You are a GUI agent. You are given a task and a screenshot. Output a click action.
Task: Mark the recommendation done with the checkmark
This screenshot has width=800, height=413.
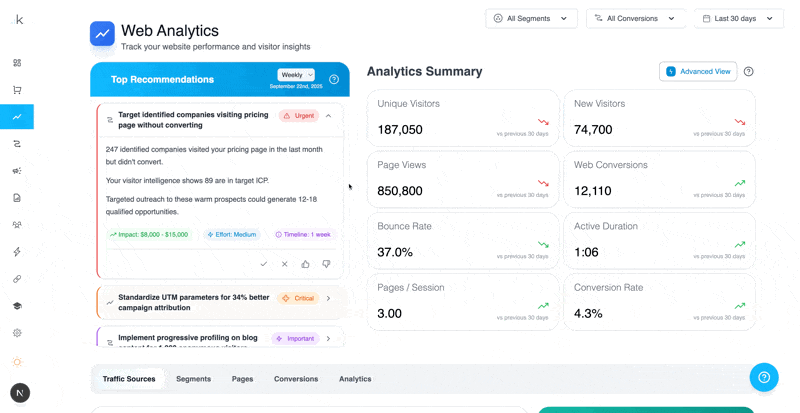pyautogui.click(x=264, y=264)
